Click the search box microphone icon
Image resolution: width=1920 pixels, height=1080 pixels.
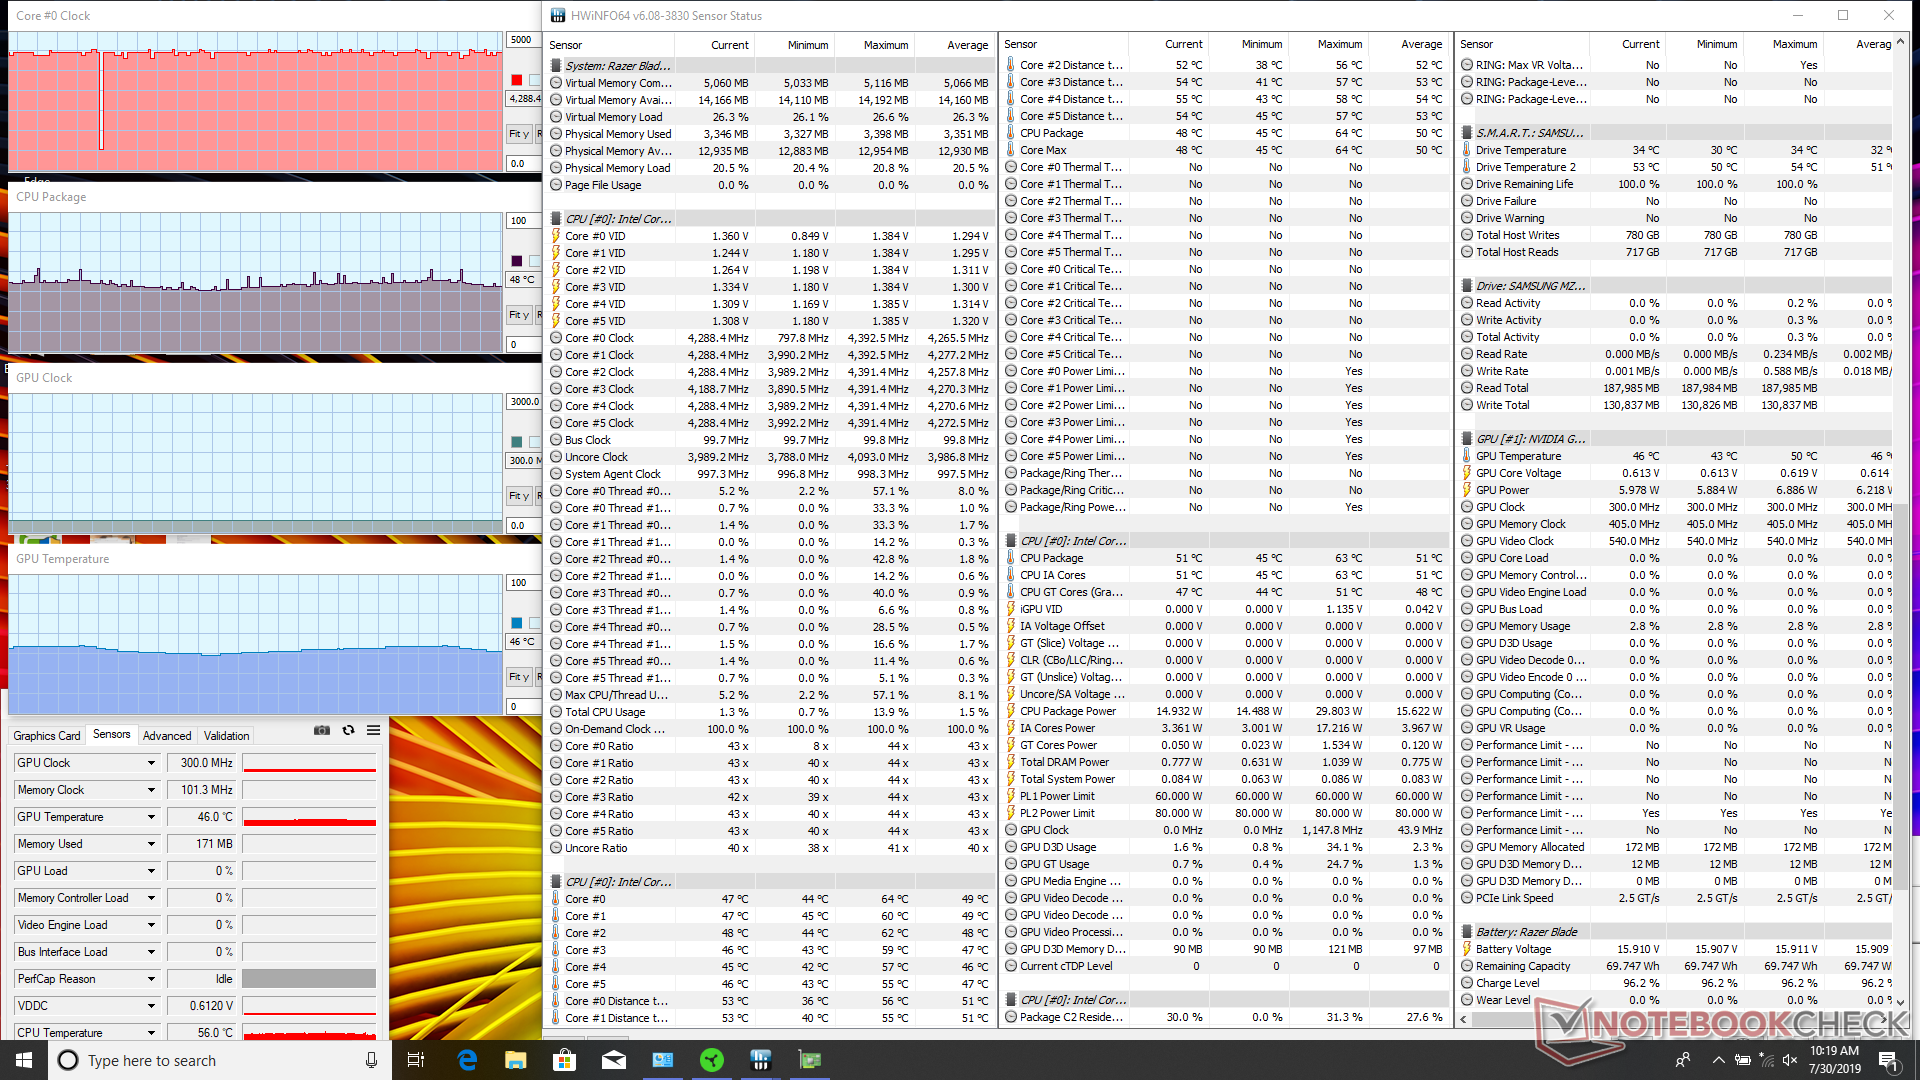[371, 1060]
